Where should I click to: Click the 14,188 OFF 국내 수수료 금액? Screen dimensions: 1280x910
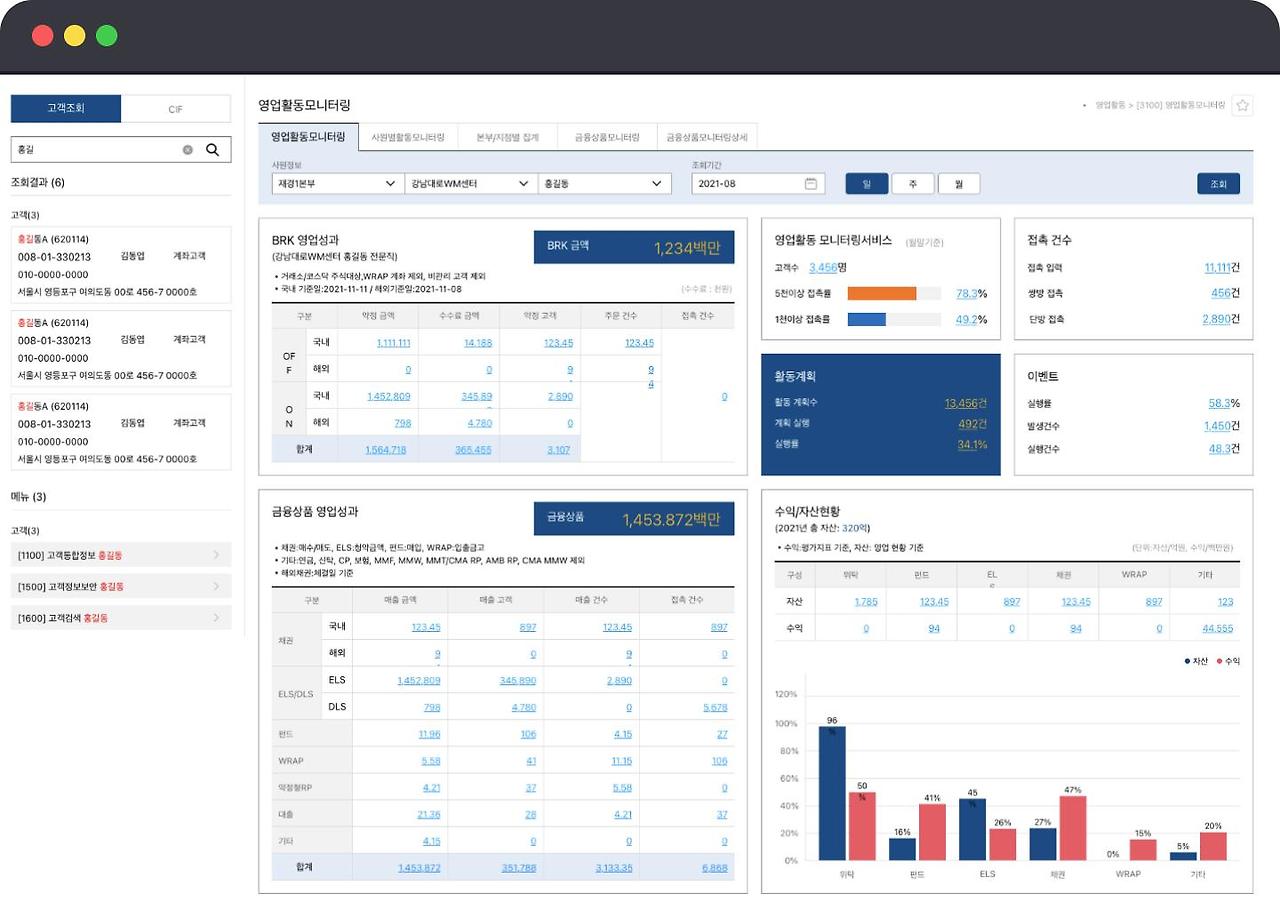click(x=478, y=343)
